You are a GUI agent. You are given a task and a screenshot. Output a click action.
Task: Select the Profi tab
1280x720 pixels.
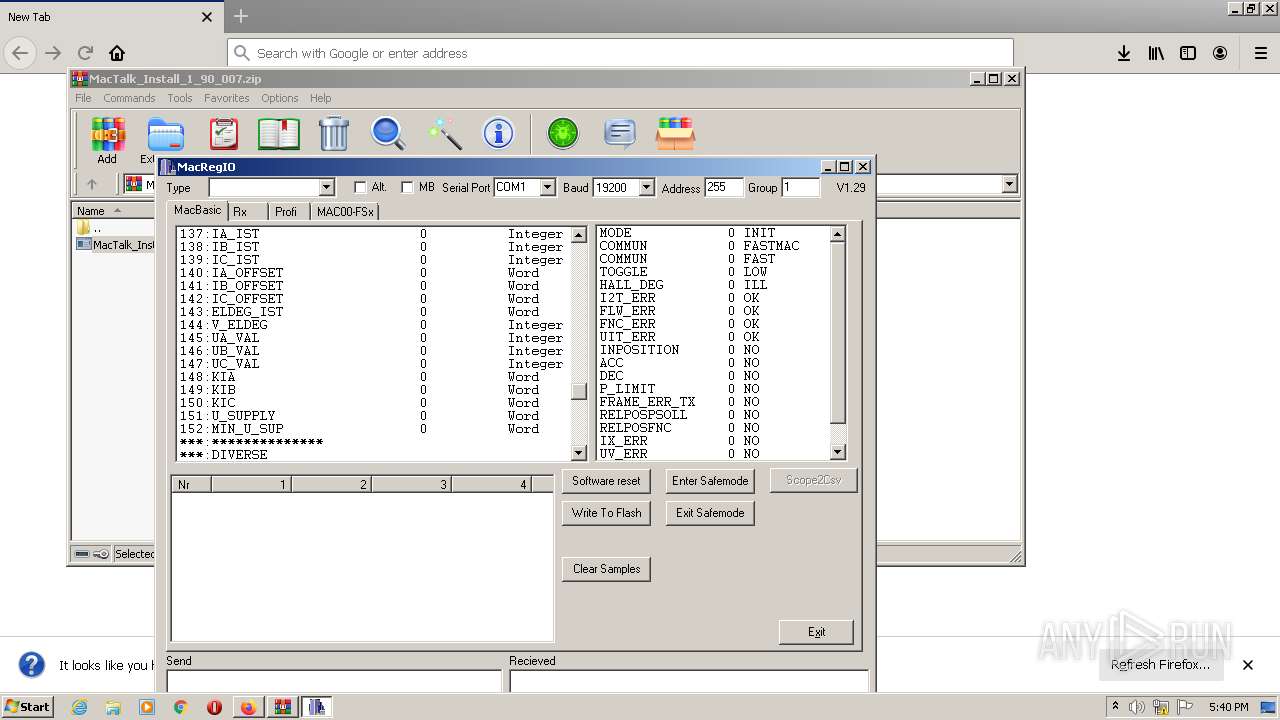click(x=286, y=212)
